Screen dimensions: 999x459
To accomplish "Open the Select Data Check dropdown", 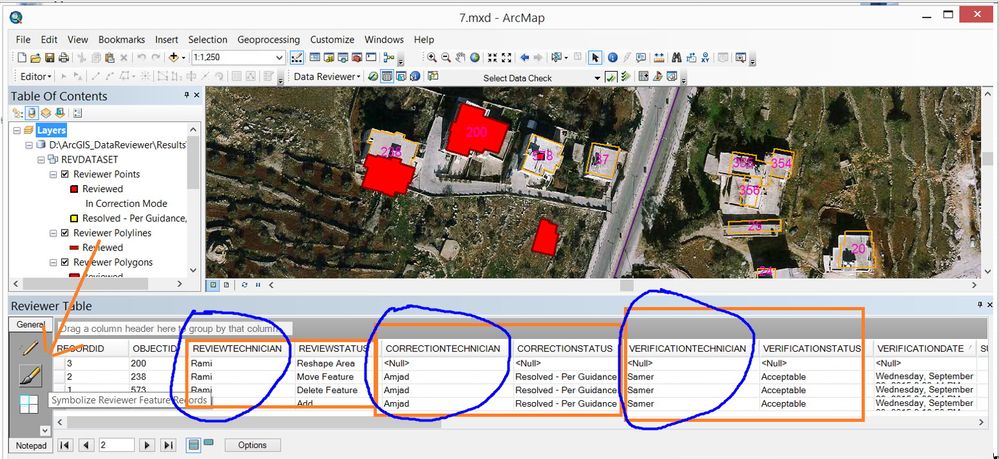I will [597, 77].
